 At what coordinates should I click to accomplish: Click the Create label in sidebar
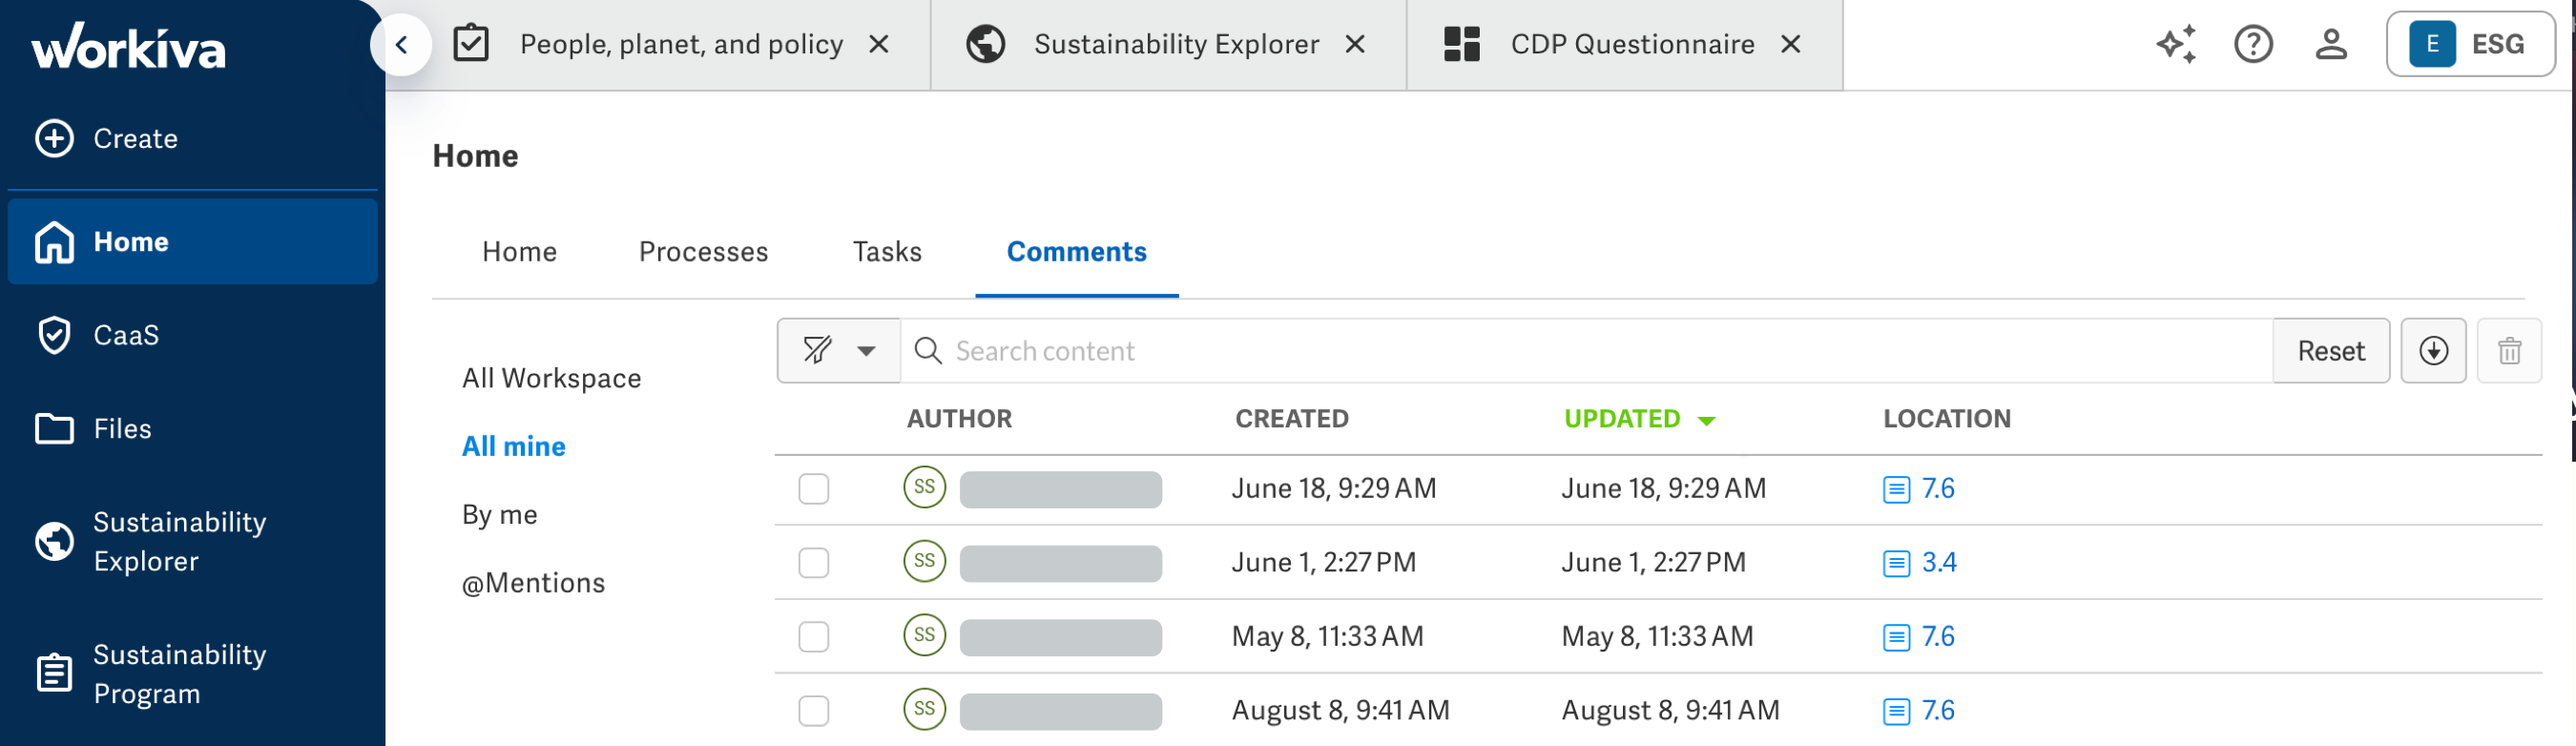click(135, 138)
